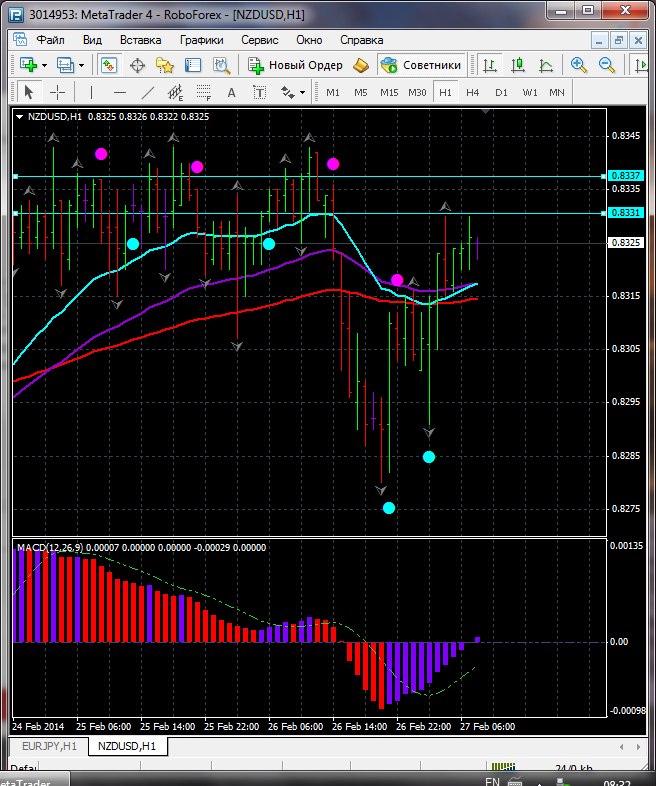Select the 0.8331 horizontal line label
The image size is (656, 786).
(x=625, y=213)
